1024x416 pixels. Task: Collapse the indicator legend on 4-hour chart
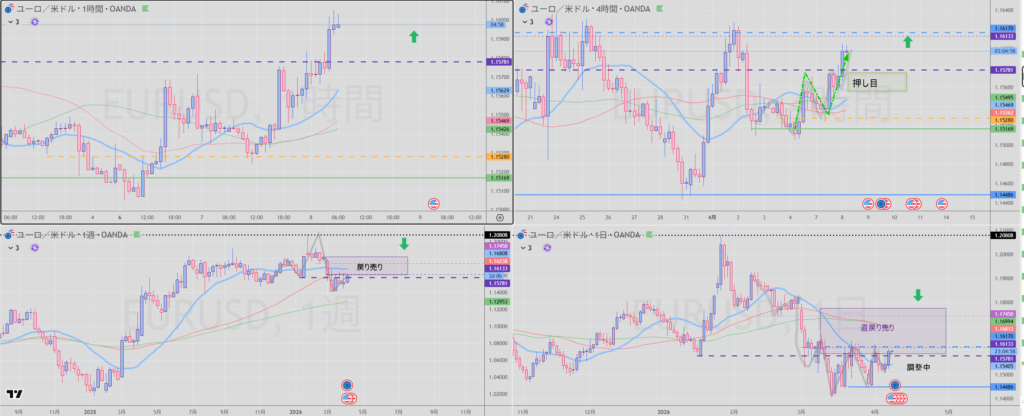521,20
